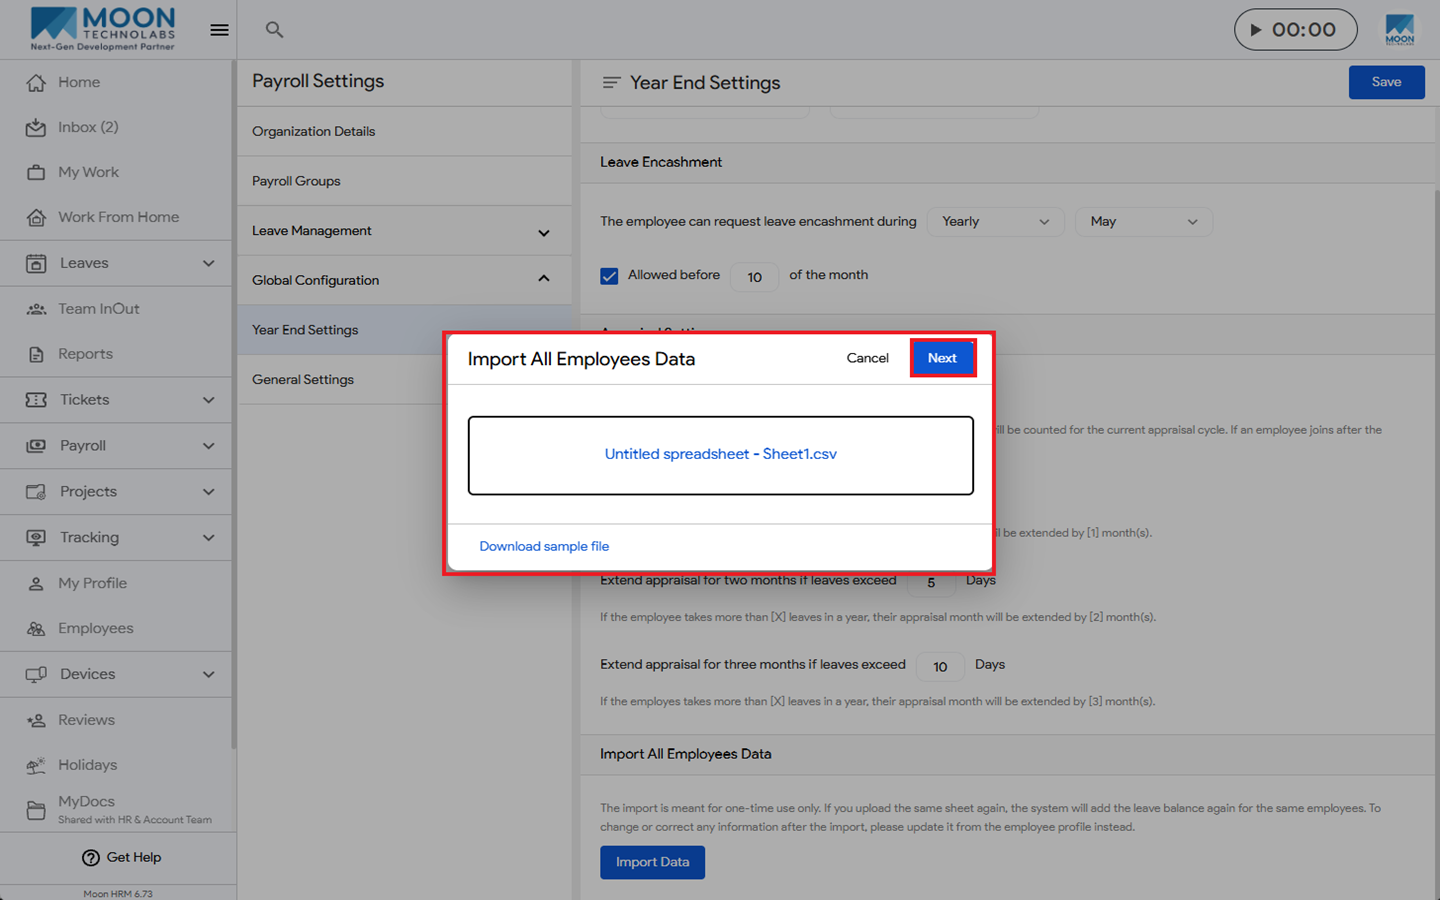1440x900 pixels.
Task: Open Payroll Groups settings
Action: 404,181
